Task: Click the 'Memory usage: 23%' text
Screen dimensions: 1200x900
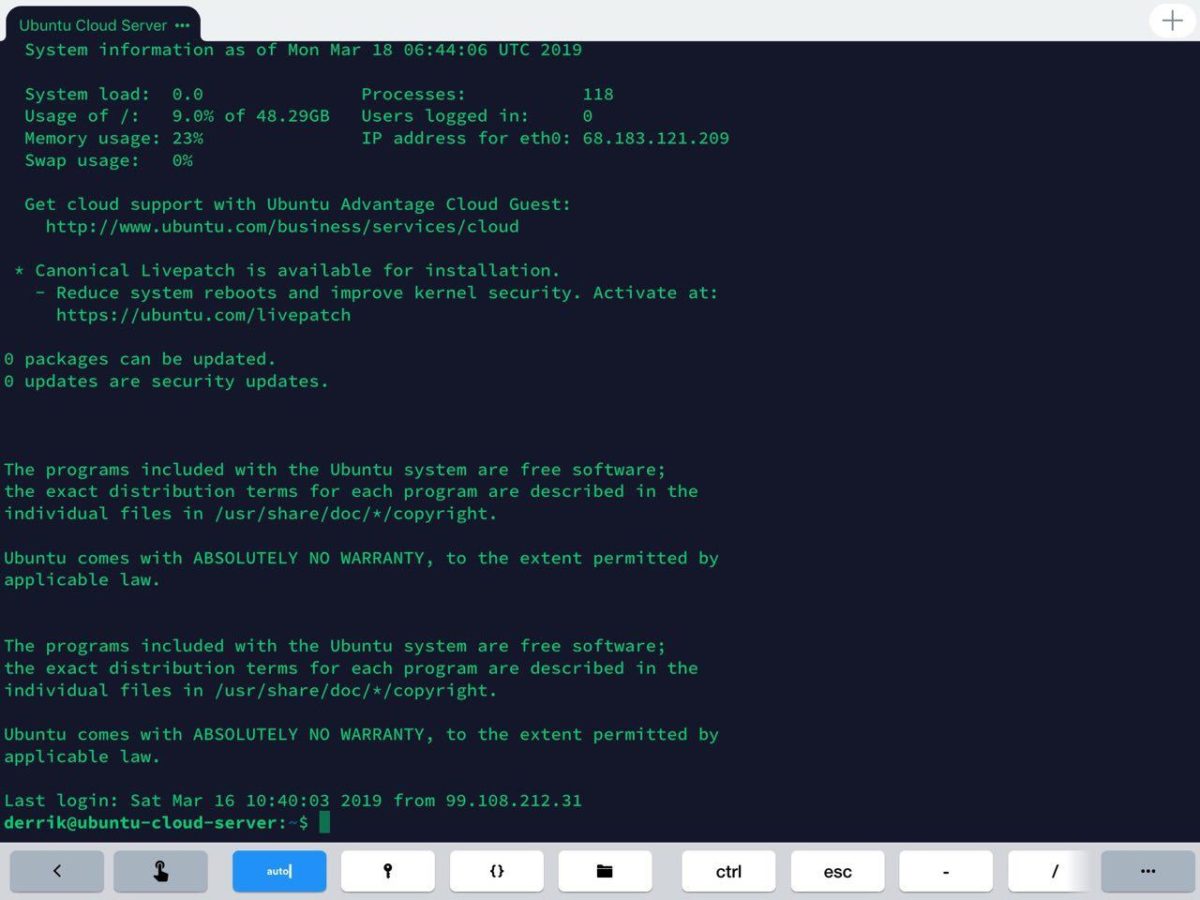Action: tap(114, 138)
